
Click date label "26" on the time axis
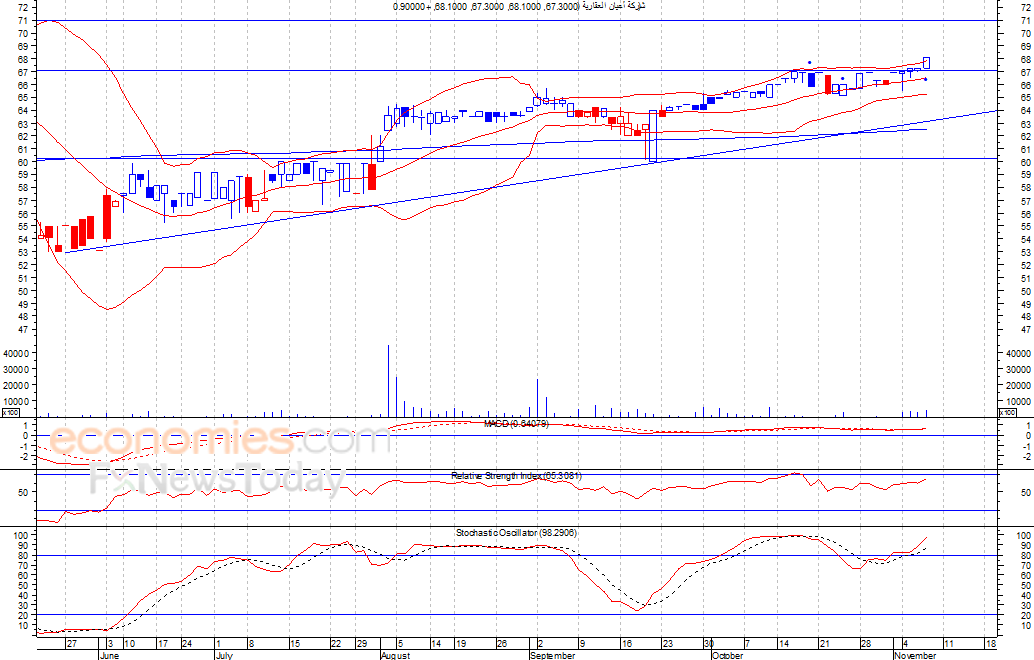[502, 644]
